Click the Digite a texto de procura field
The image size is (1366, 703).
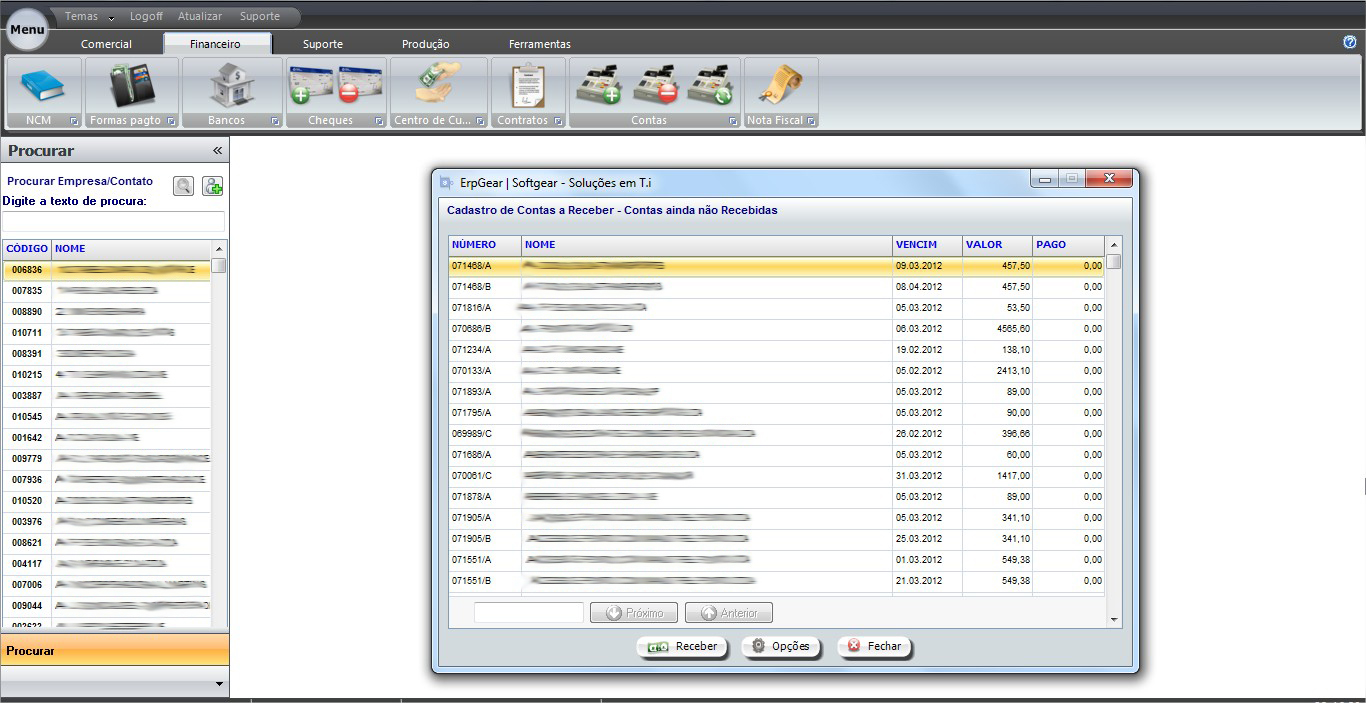113,222
